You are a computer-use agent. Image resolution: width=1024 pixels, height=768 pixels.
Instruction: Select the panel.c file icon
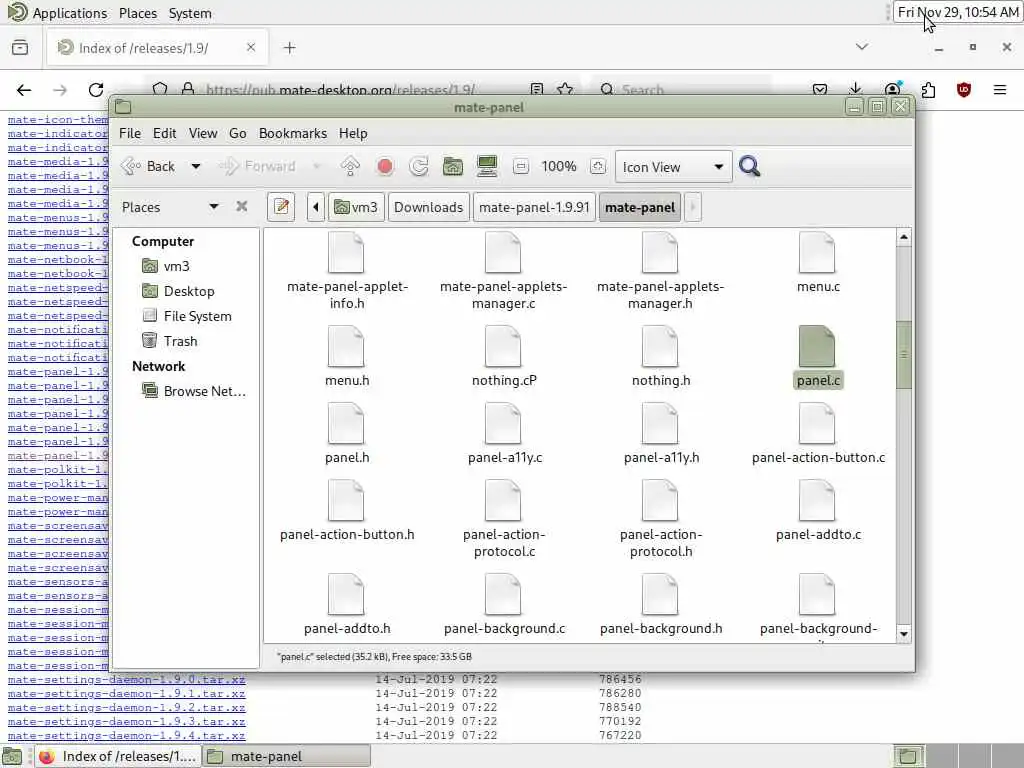click(x=817, y=347)
